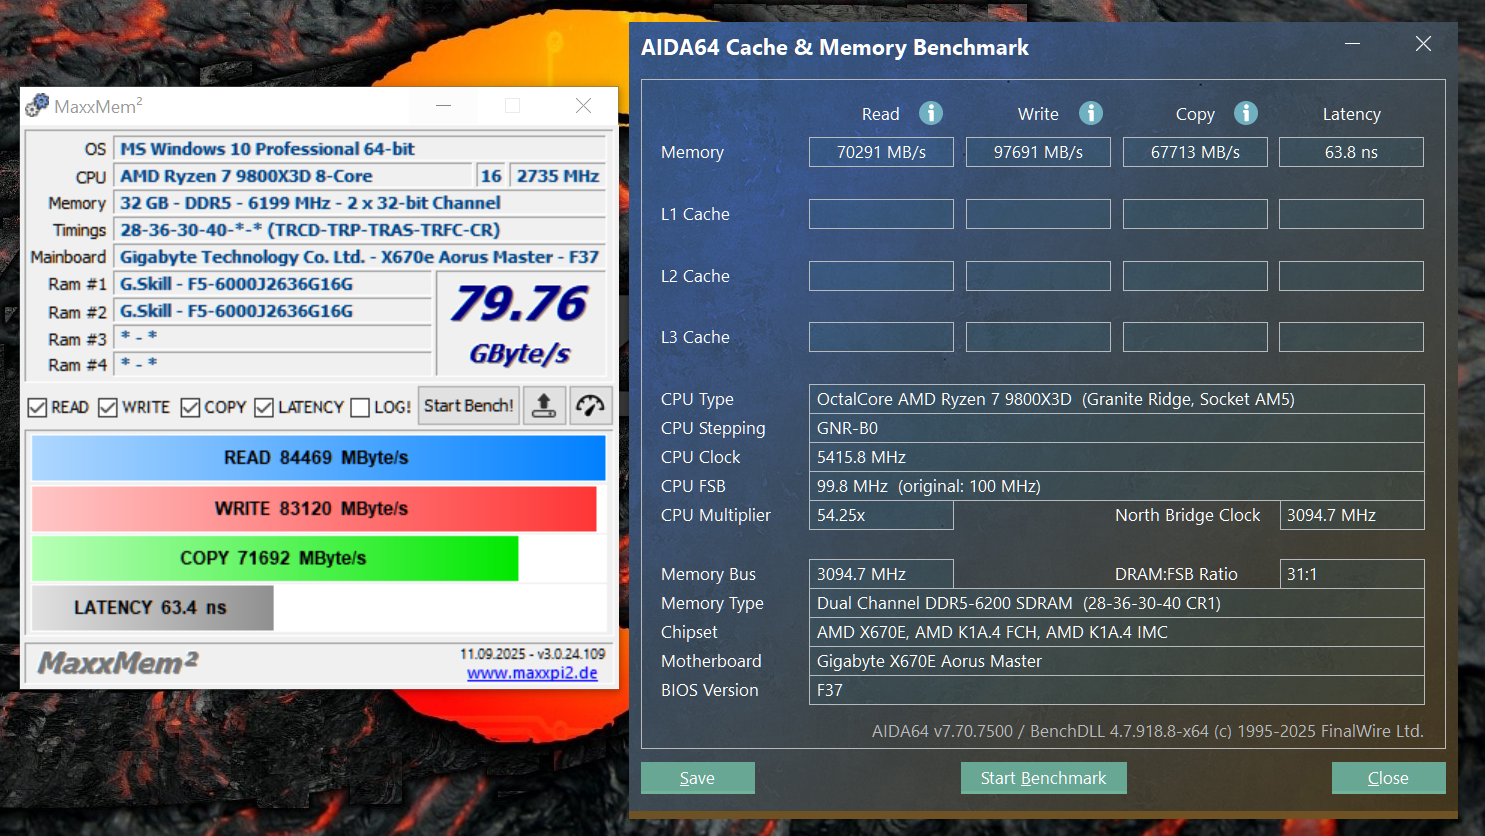Click the DRAM:FSB Ratio value 31:1
Screen dimensions: 1485x836
point(1352,574)
